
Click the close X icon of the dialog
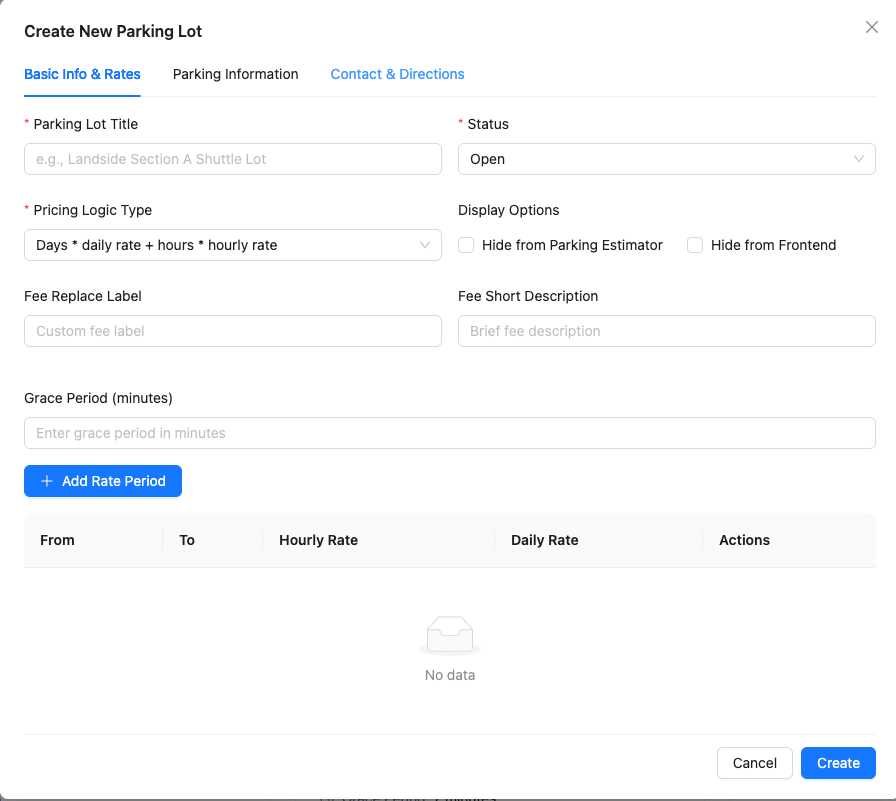pos(871,27)
